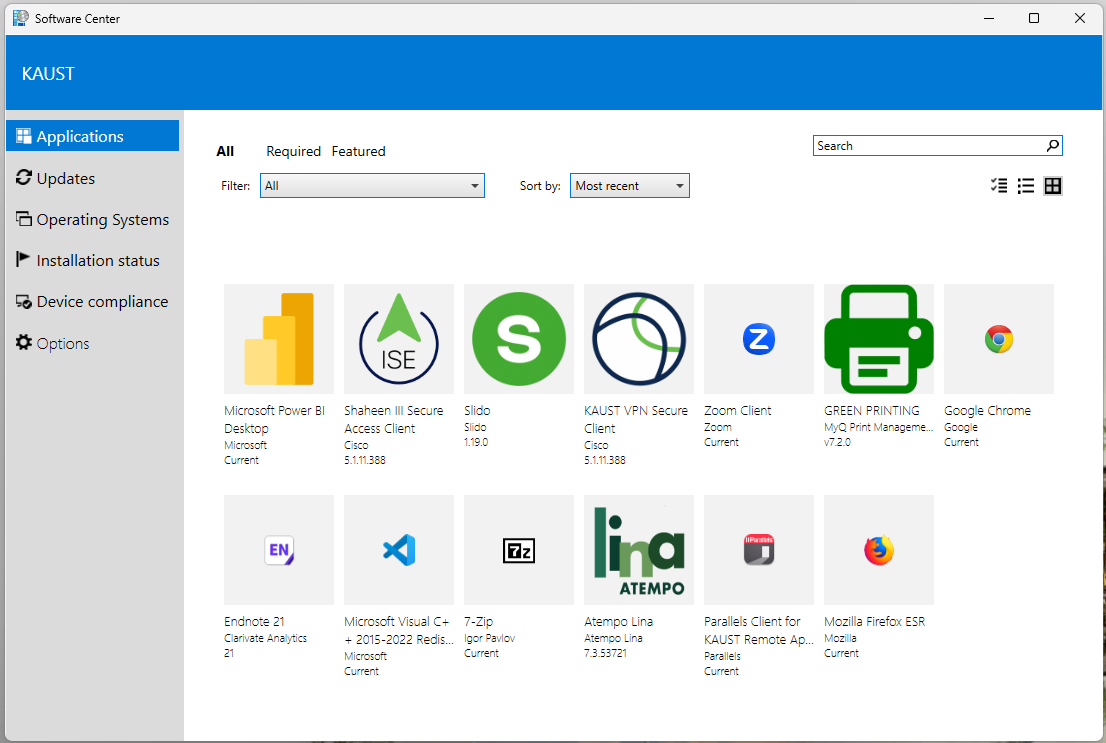This screenshot has height=743, width=1106.
Task: Open Operating Systems section label
Action: (x=102, y=219)
